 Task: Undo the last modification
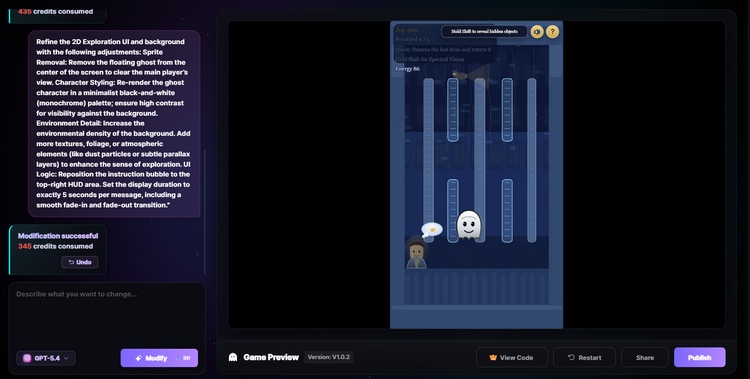pyautogui.click(x=80, y=262)
